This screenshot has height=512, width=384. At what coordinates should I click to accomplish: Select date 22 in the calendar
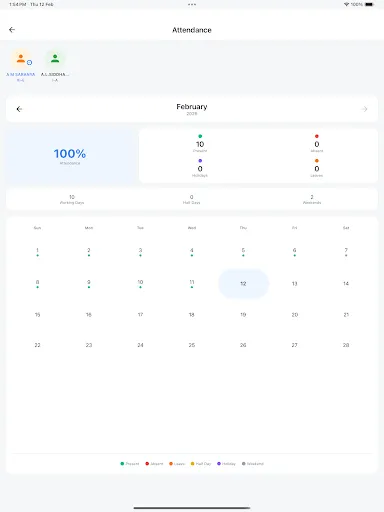coord(37,345)
